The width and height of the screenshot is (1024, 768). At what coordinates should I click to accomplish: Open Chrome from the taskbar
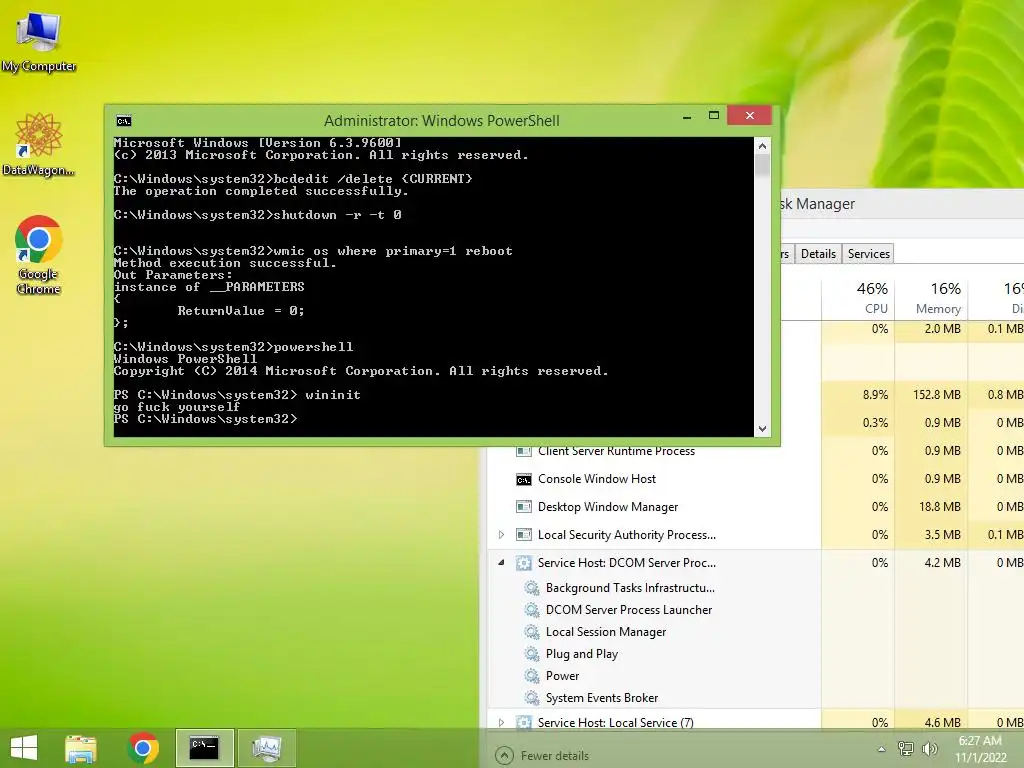point(143,748)
